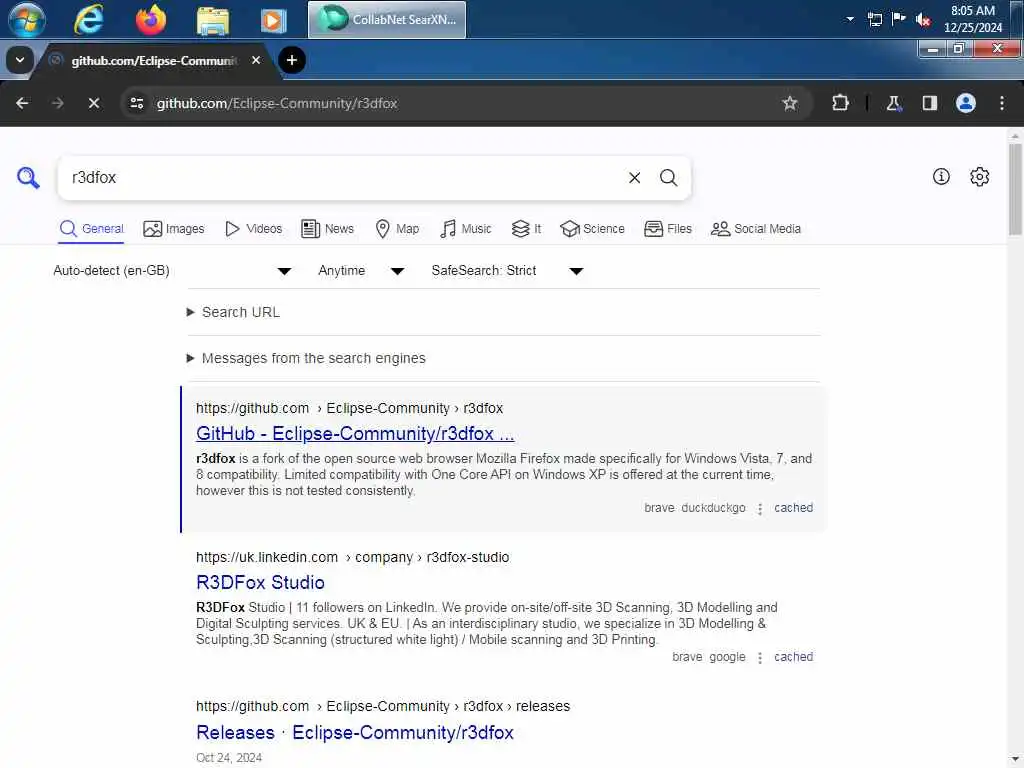Select the github.com/Eclipse-Community tab
Viewport: 1024px width, 768px height.
coord(153,60)
